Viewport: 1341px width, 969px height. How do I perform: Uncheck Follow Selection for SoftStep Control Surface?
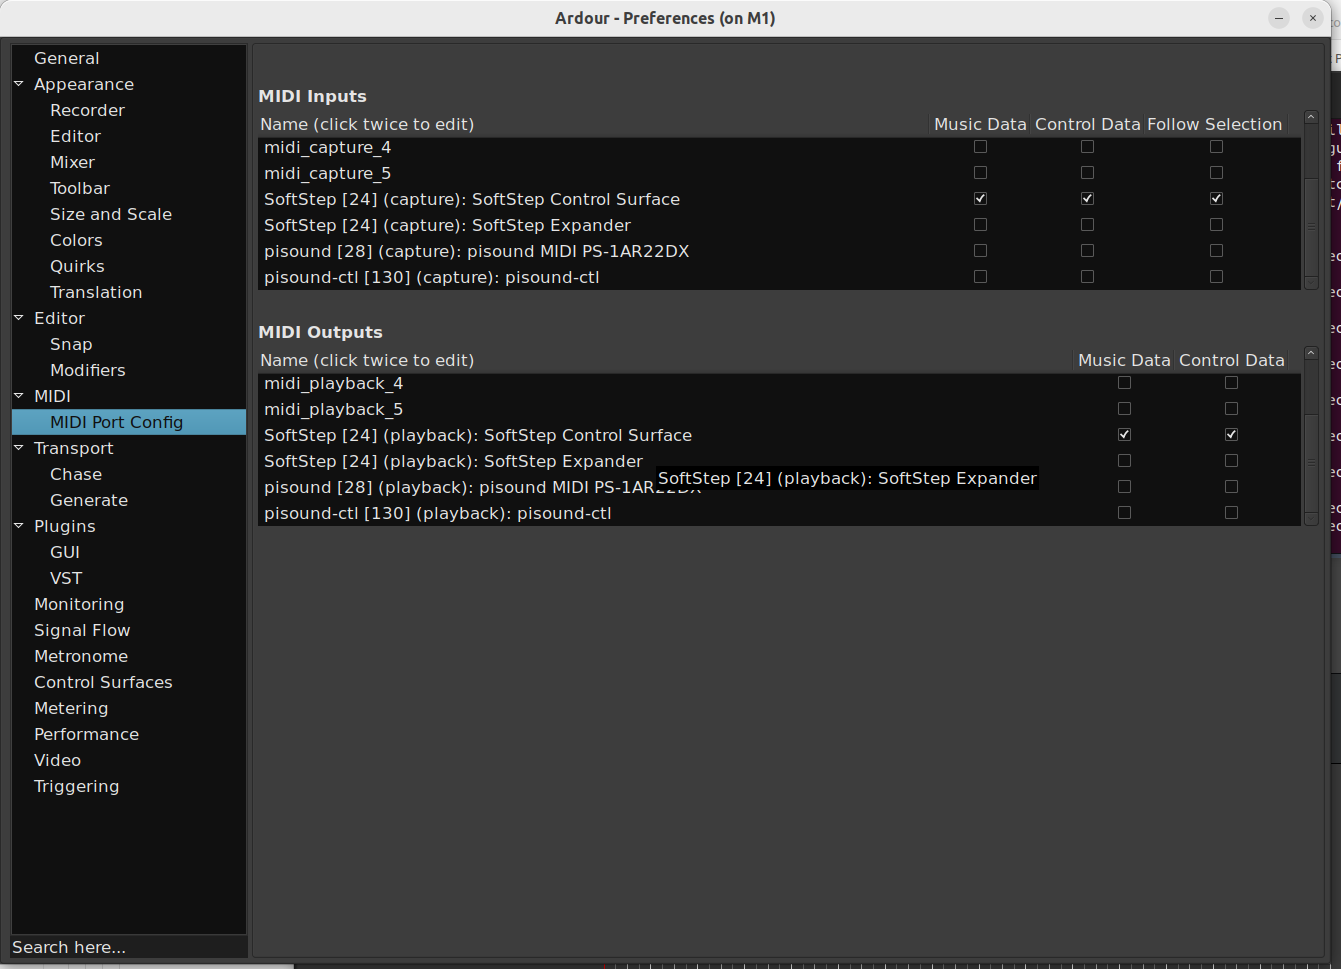click(x=1216, y=199)
